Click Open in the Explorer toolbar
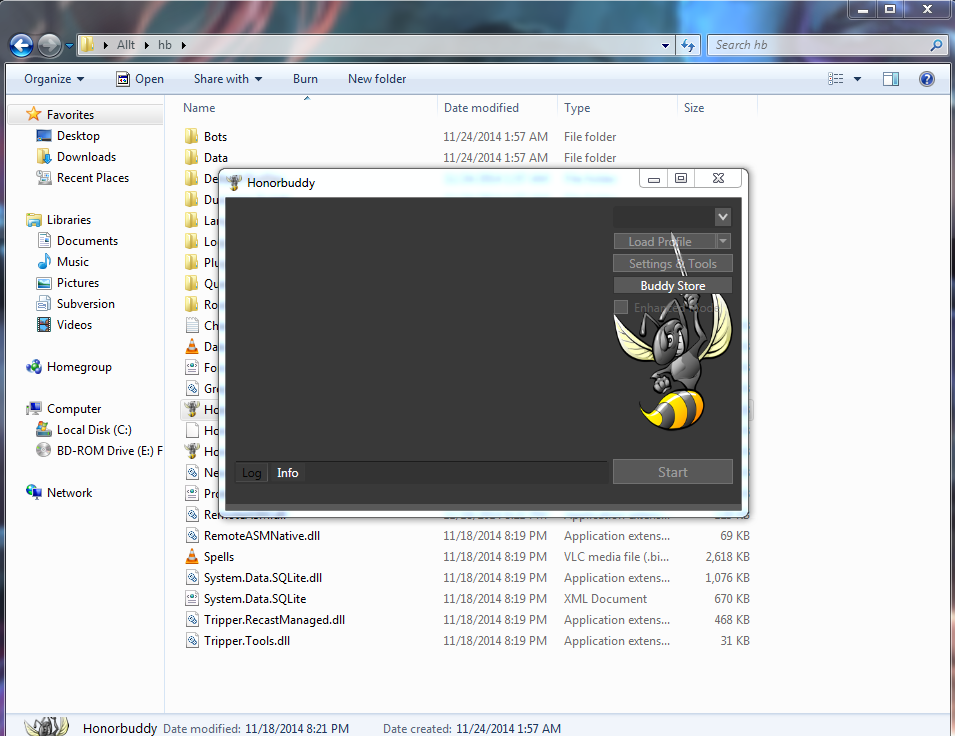 point(140,79)
